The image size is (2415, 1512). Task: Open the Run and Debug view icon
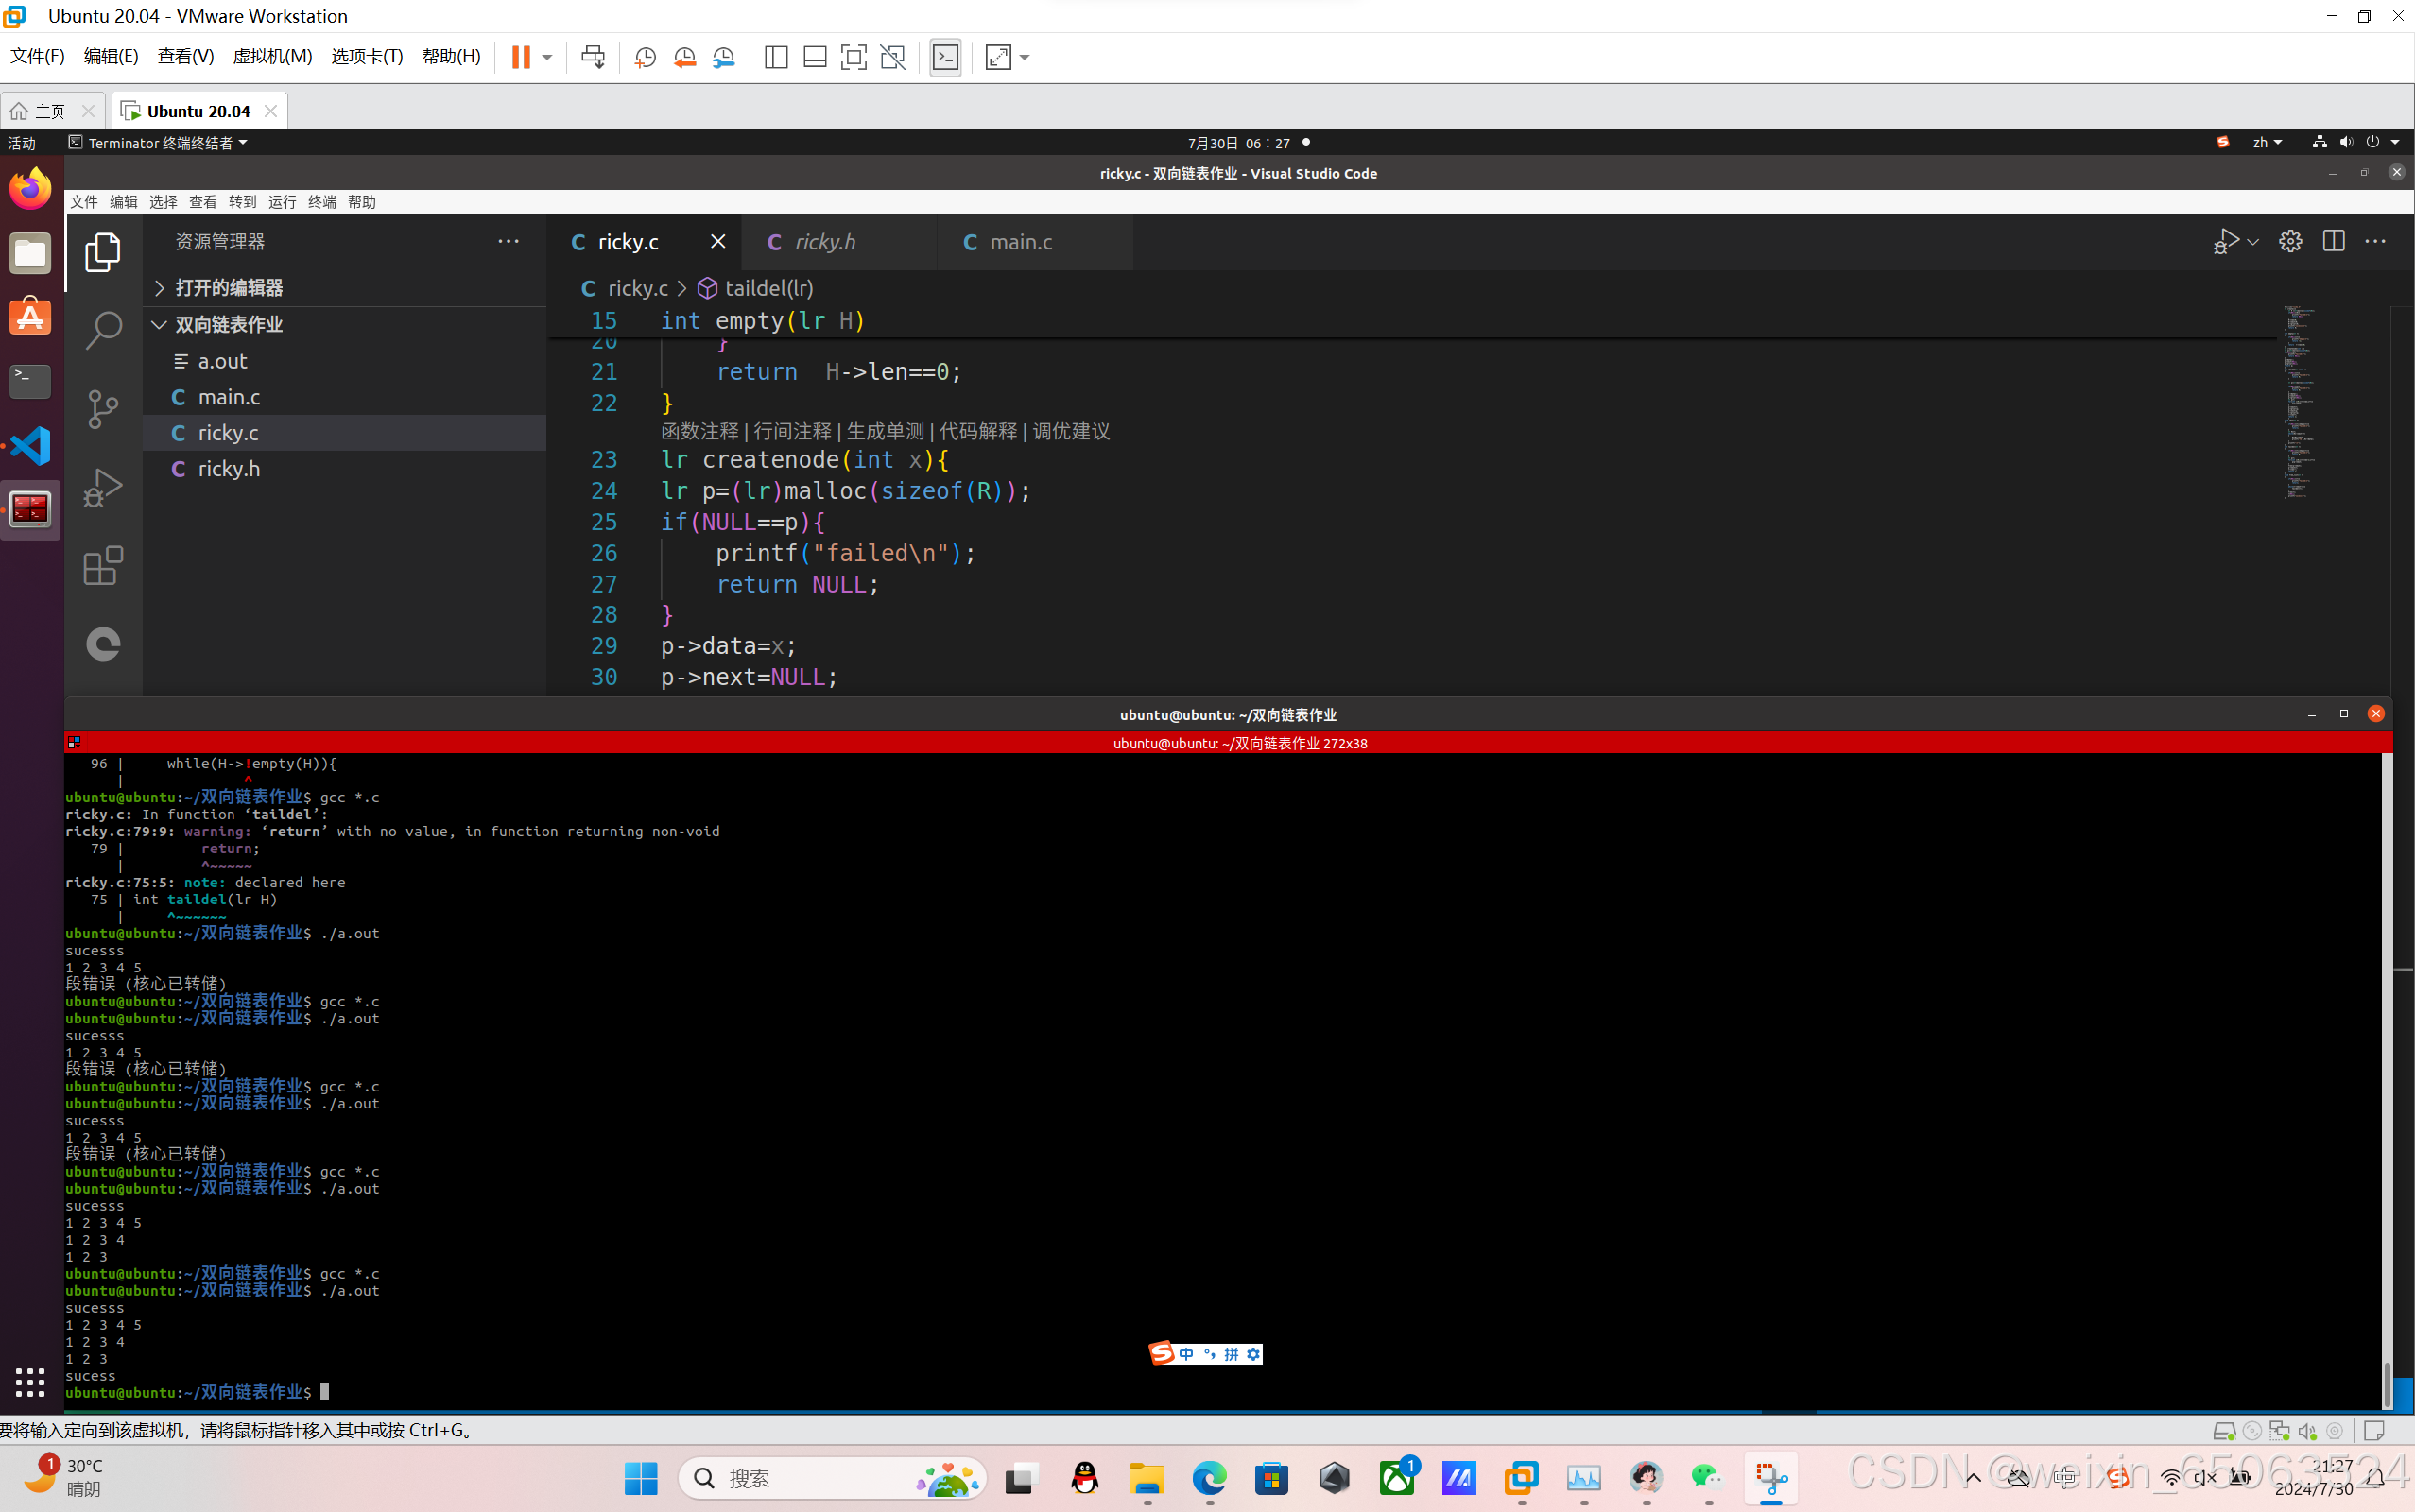coord(103,488)
